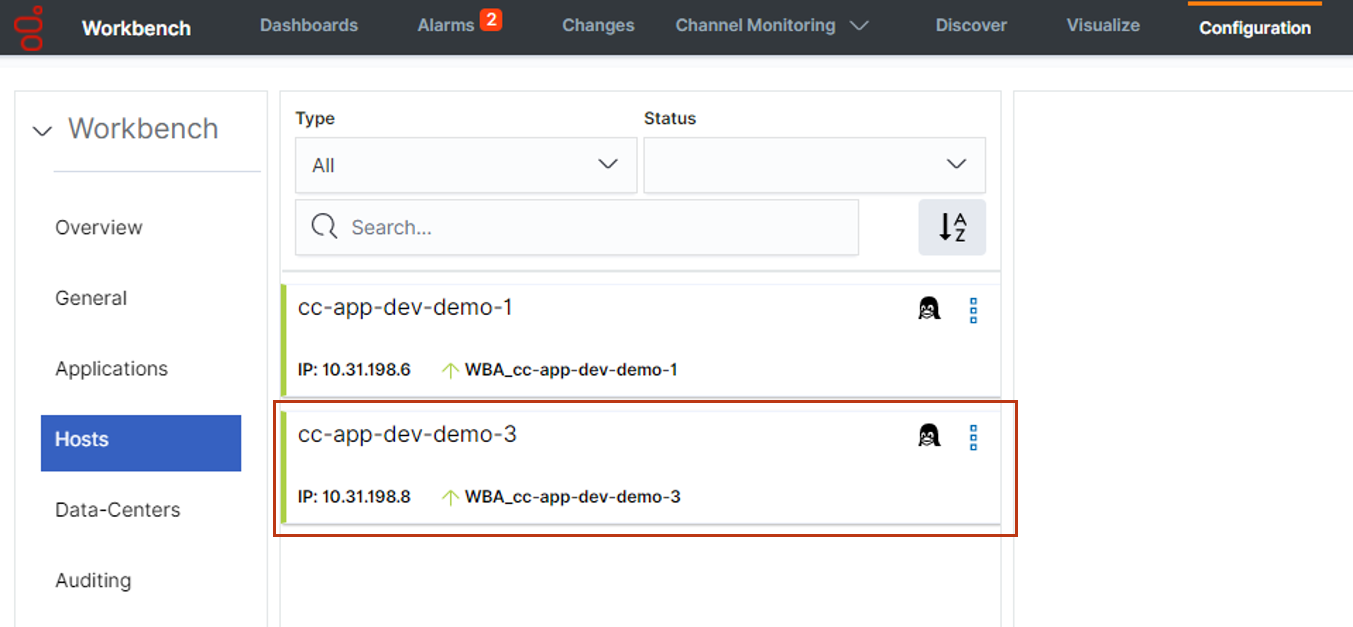Image resolution: width=1353 pixels, height=627 pixels.
Task: Open Applications in the sidebar
Action: tap(112, 369)
